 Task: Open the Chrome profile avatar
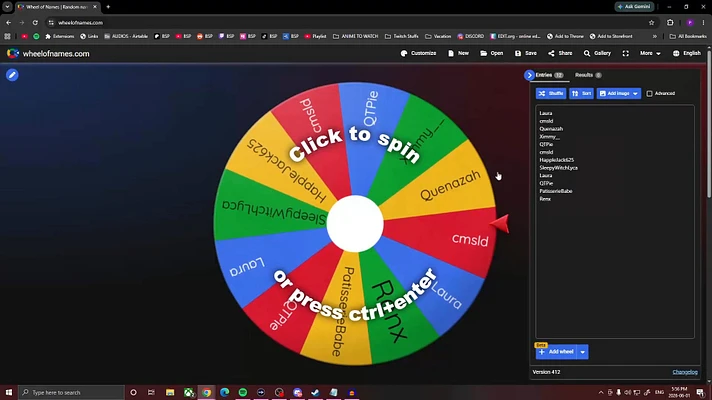click(690, 23)
